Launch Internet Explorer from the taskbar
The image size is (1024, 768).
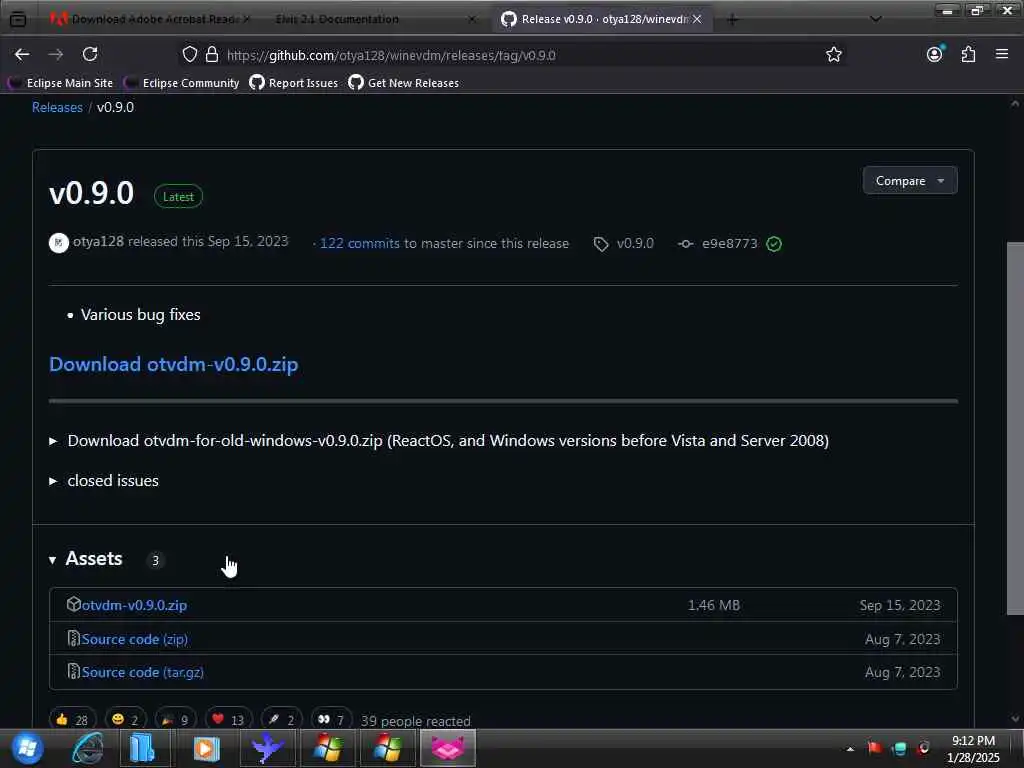(x=88, y=748)
